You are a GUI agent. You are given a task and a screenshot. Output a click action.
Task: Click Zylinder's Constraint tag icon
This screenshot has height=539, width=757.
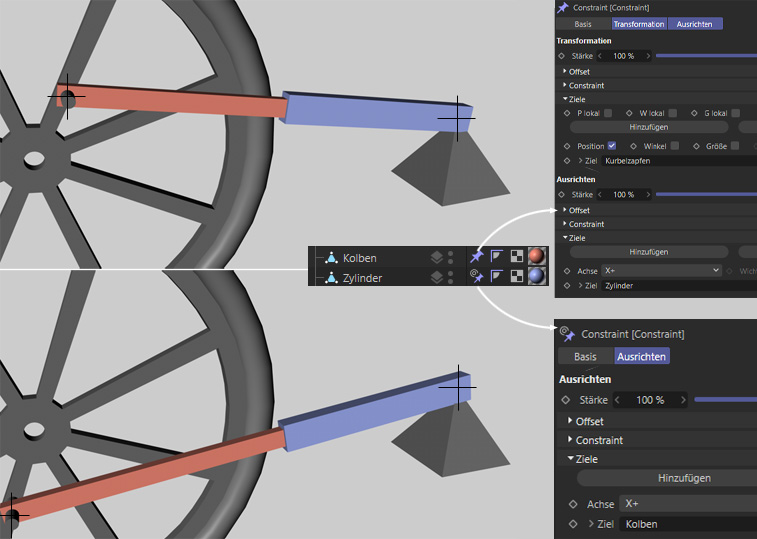(477, 276)
